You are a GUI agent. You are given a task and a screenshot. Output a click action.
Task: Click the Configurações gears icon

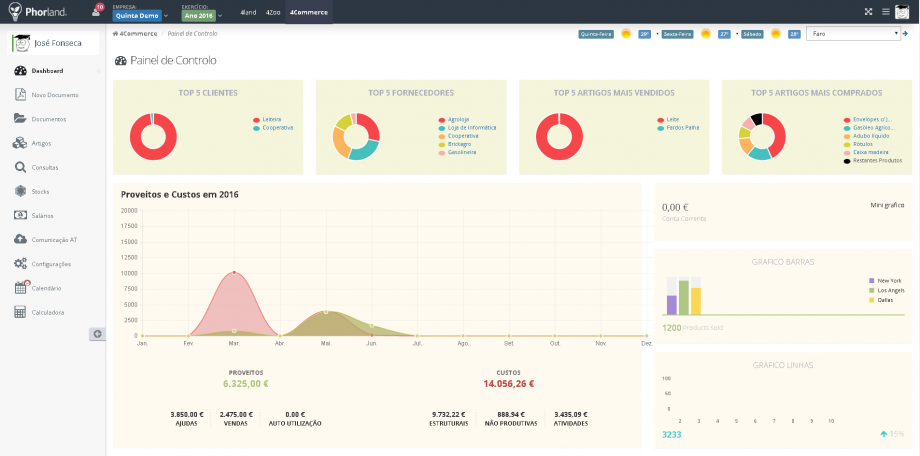point(21,264)
